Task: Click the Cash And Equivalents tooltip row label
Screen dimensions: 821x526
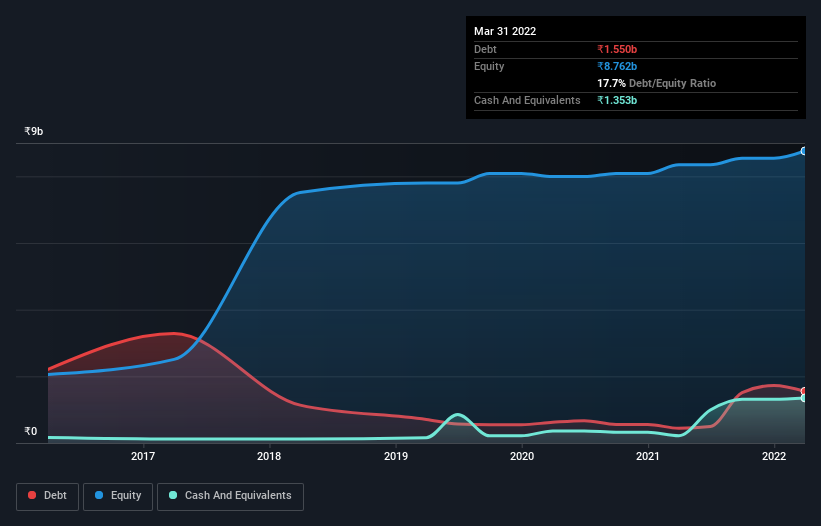Action: tap(527, 100)
